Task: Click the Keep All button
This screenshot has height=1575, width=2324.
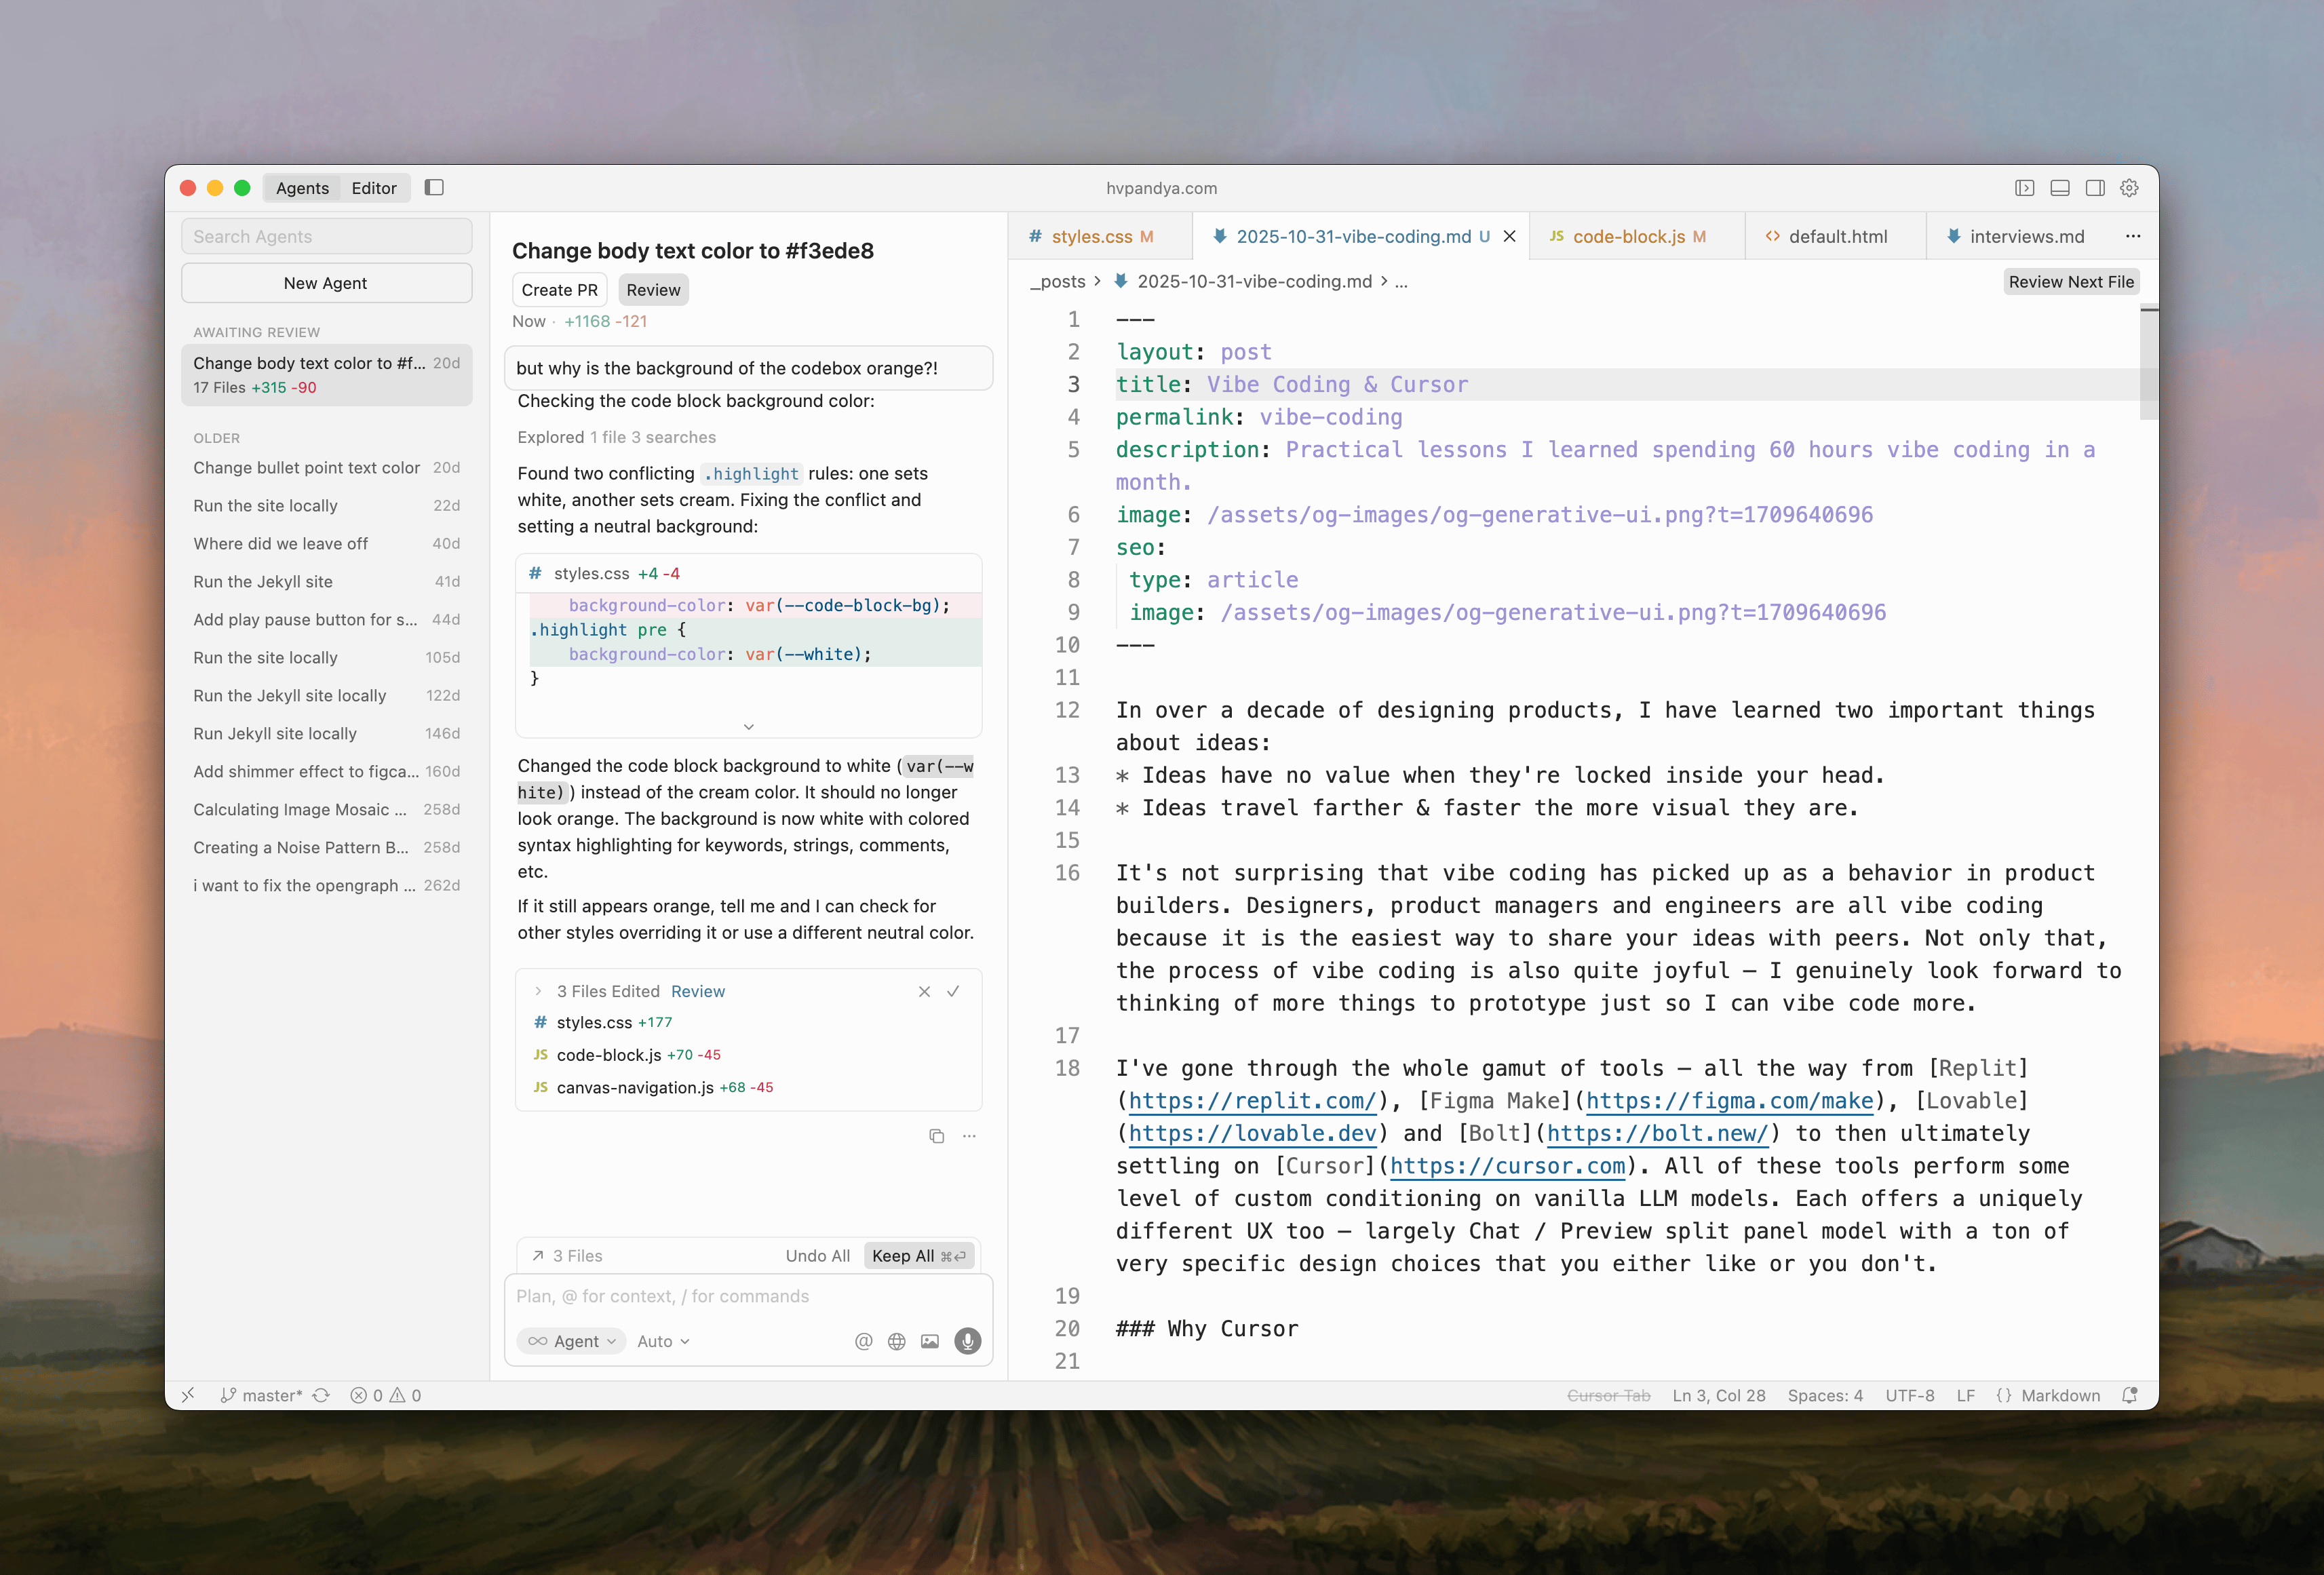Action: click(x=917, y=1256)
